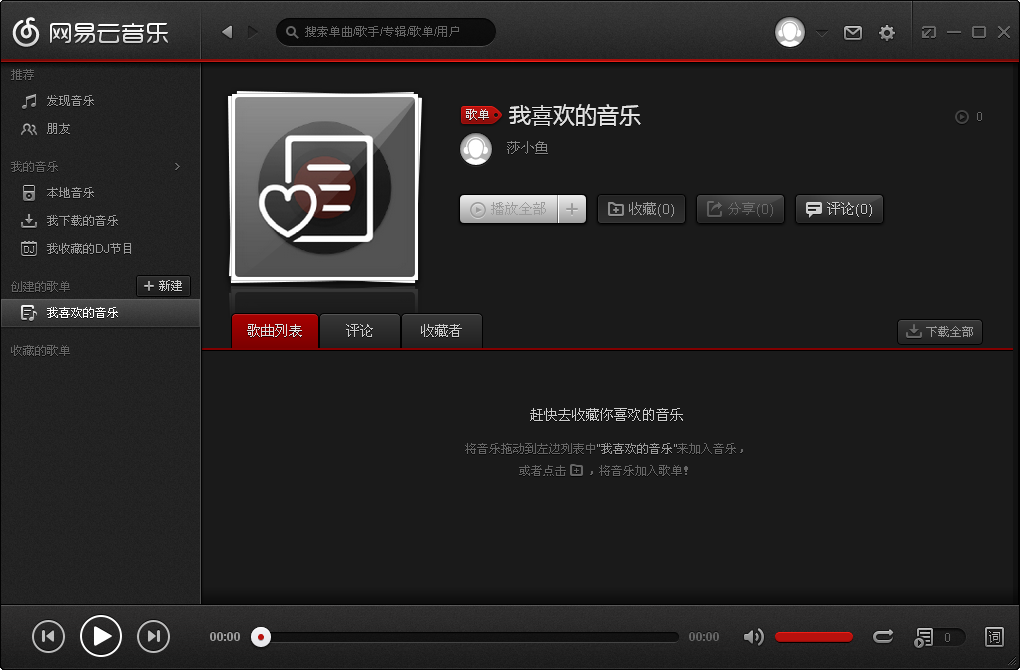Click the 收藏(0) button
This screenshot has height=670, width=1020.
[x=641, y=209]
